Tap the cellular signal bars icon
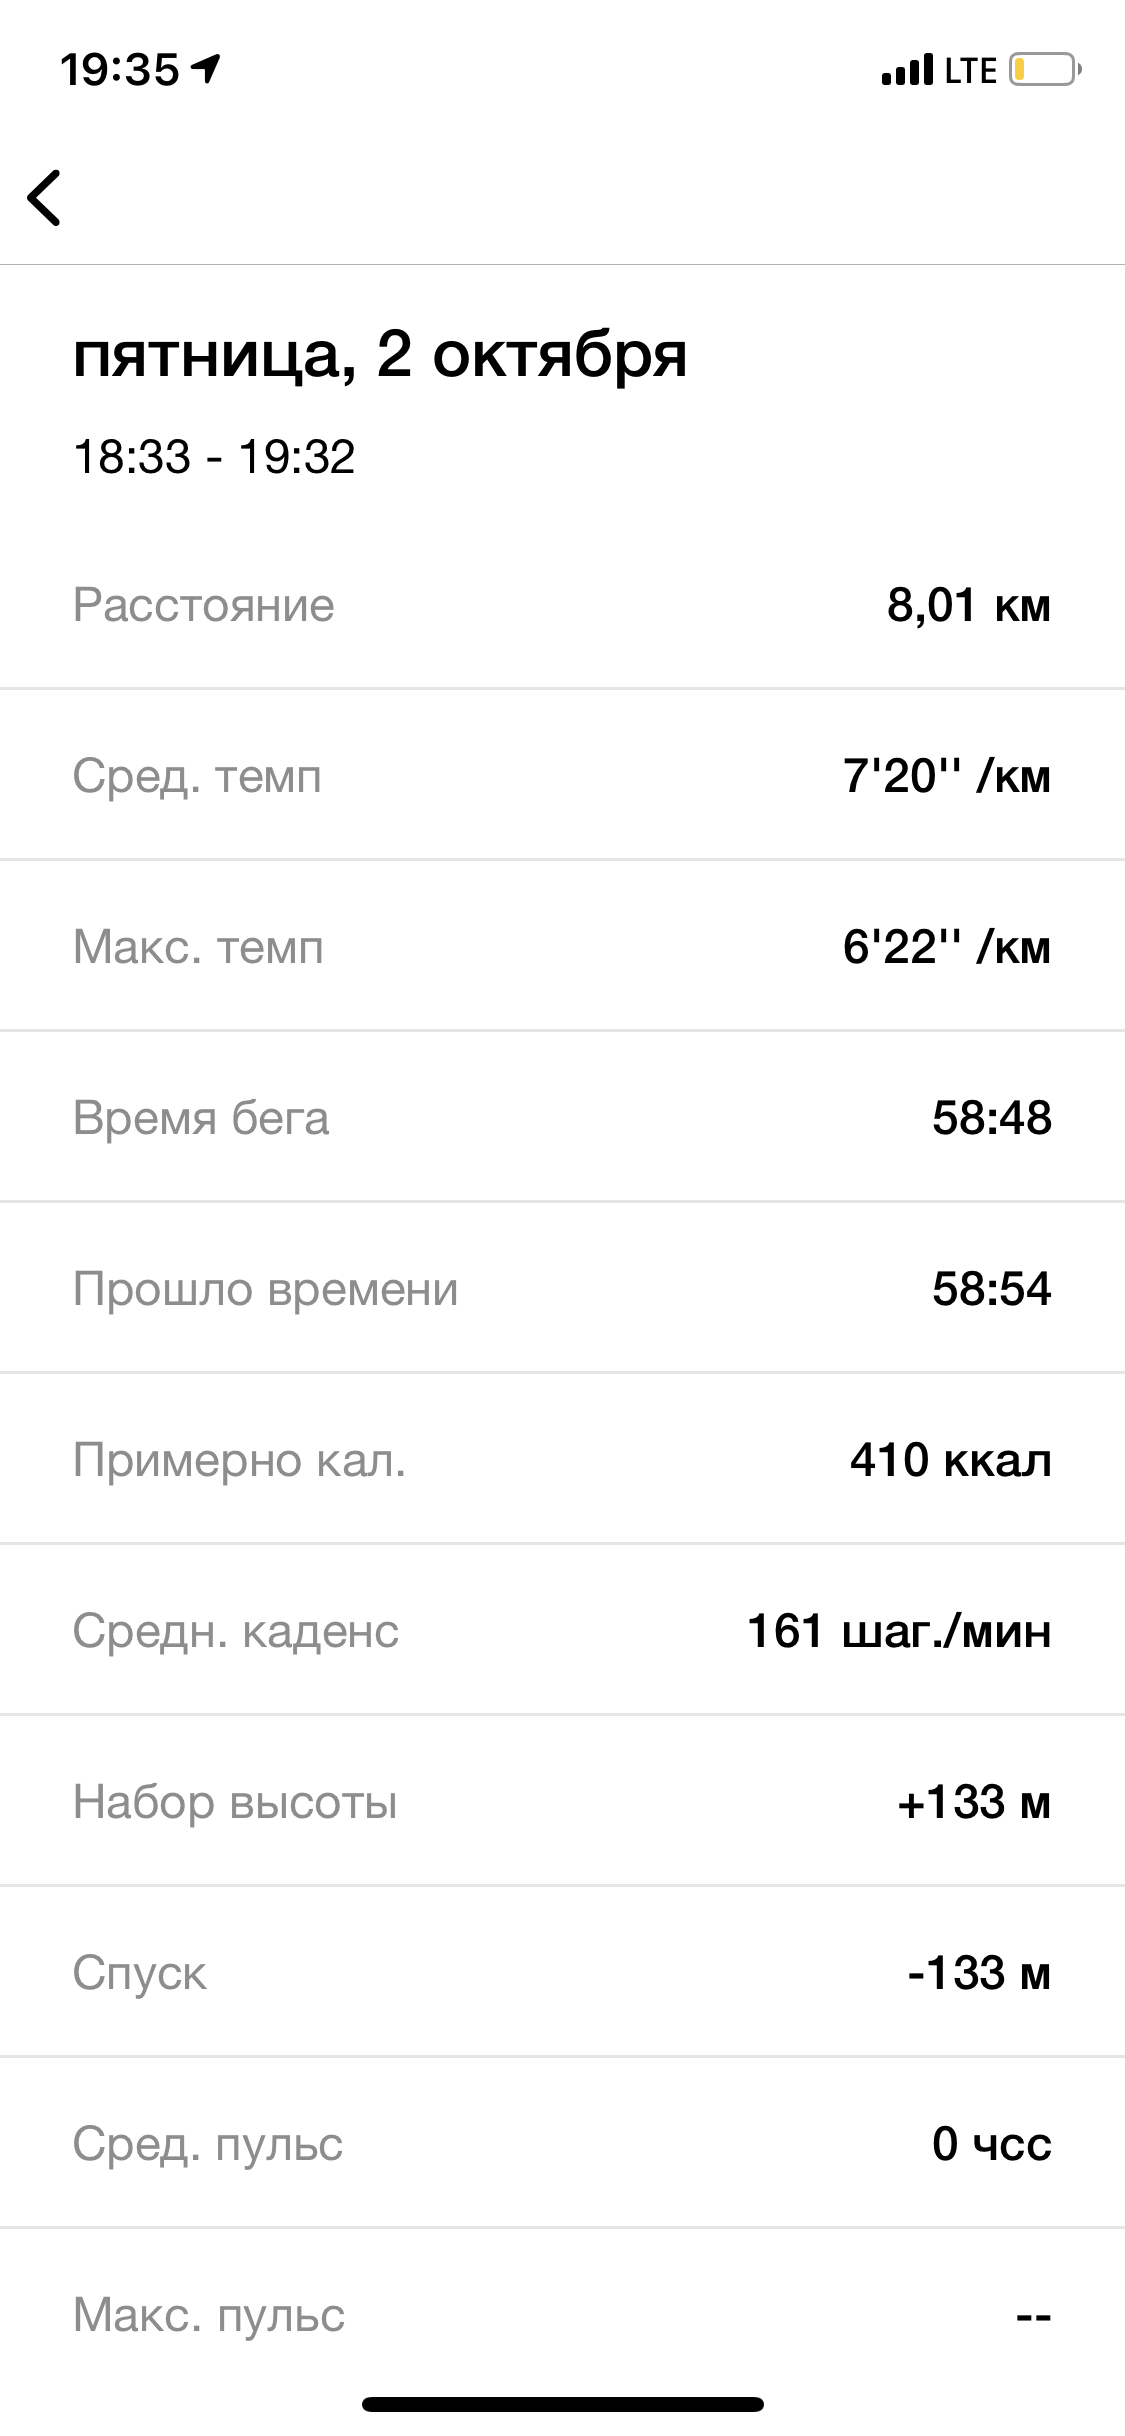 coord(907,70)
